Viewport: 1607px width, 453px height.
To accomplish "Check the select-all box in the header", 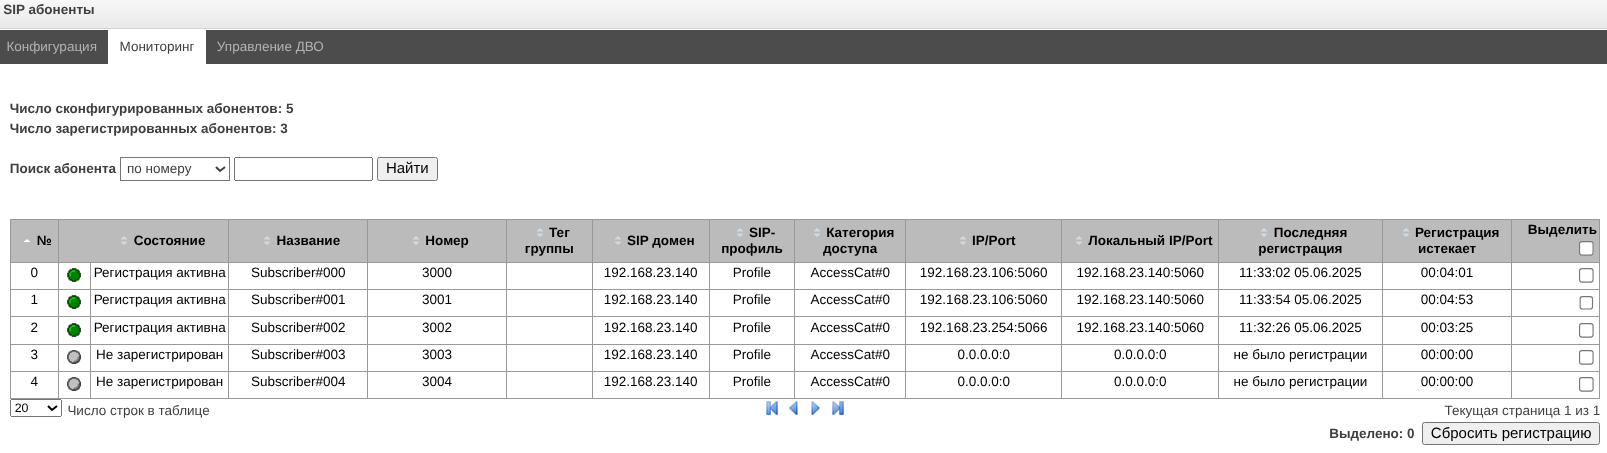I will (x=1585, y=248).
